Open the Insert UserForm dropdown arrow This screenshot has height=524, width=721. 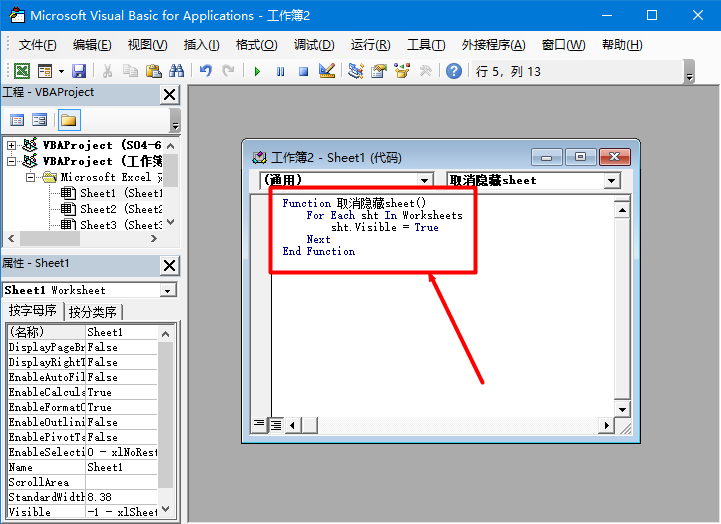click(61, 71)
